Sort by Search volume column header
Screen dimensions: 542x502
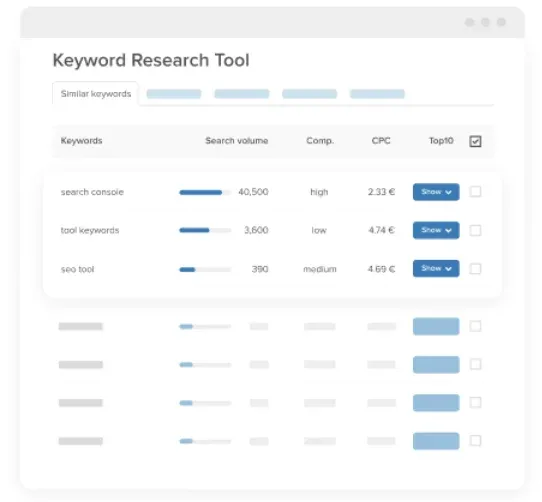[237, 141]
